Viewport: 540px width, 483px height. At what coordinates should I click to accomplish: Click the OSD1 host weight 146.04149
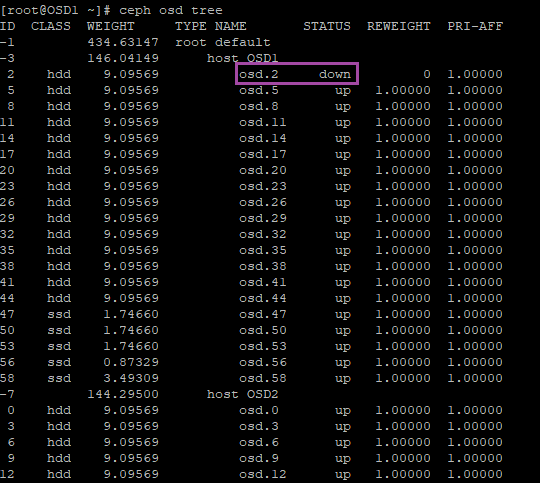(x=123, y=58)
